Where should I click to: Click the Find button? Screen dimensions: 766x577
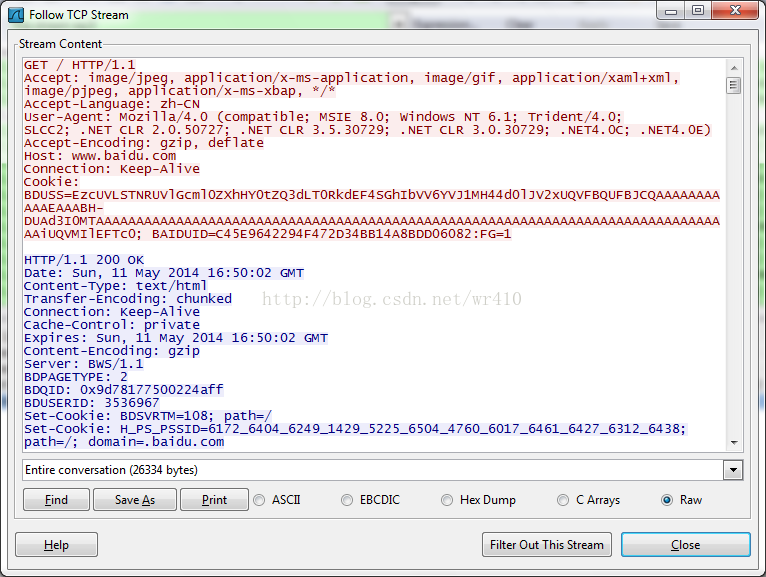[x=56, y=500]
